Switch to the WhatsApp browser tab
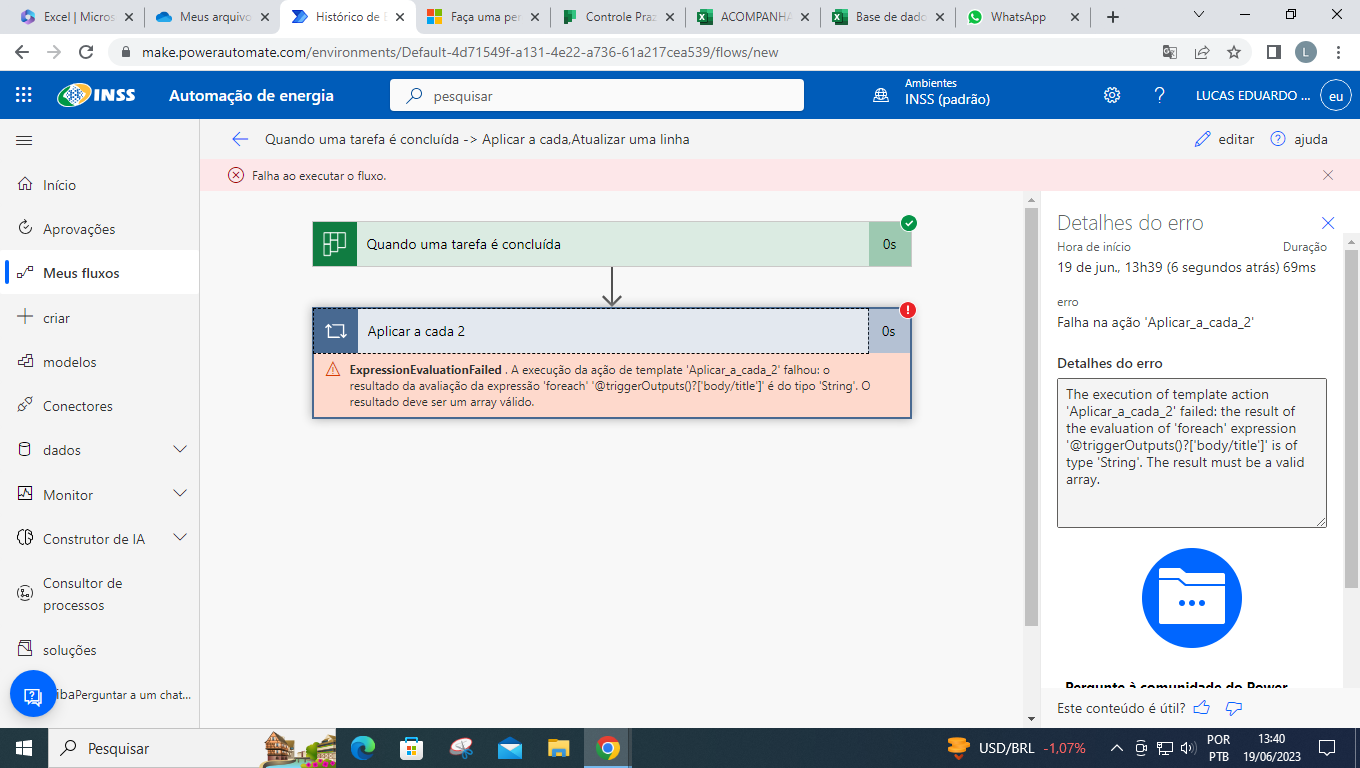This screenshot has width=1360, height=768. tap(1020, 17)
